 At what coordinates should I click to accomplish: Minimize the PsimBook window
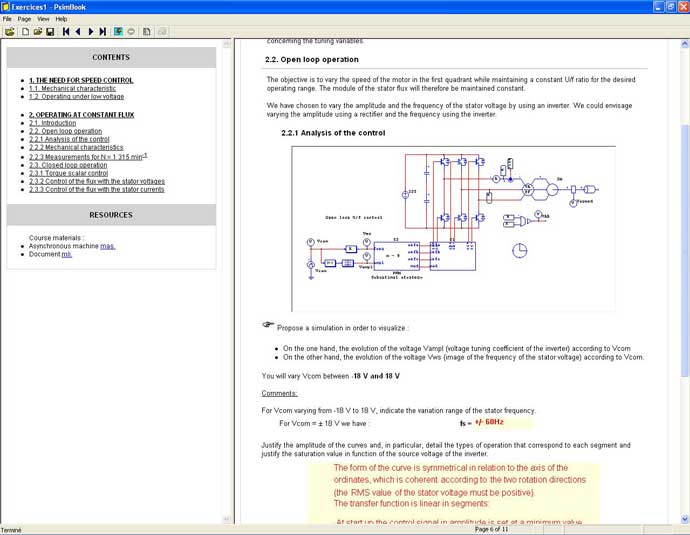658,7
